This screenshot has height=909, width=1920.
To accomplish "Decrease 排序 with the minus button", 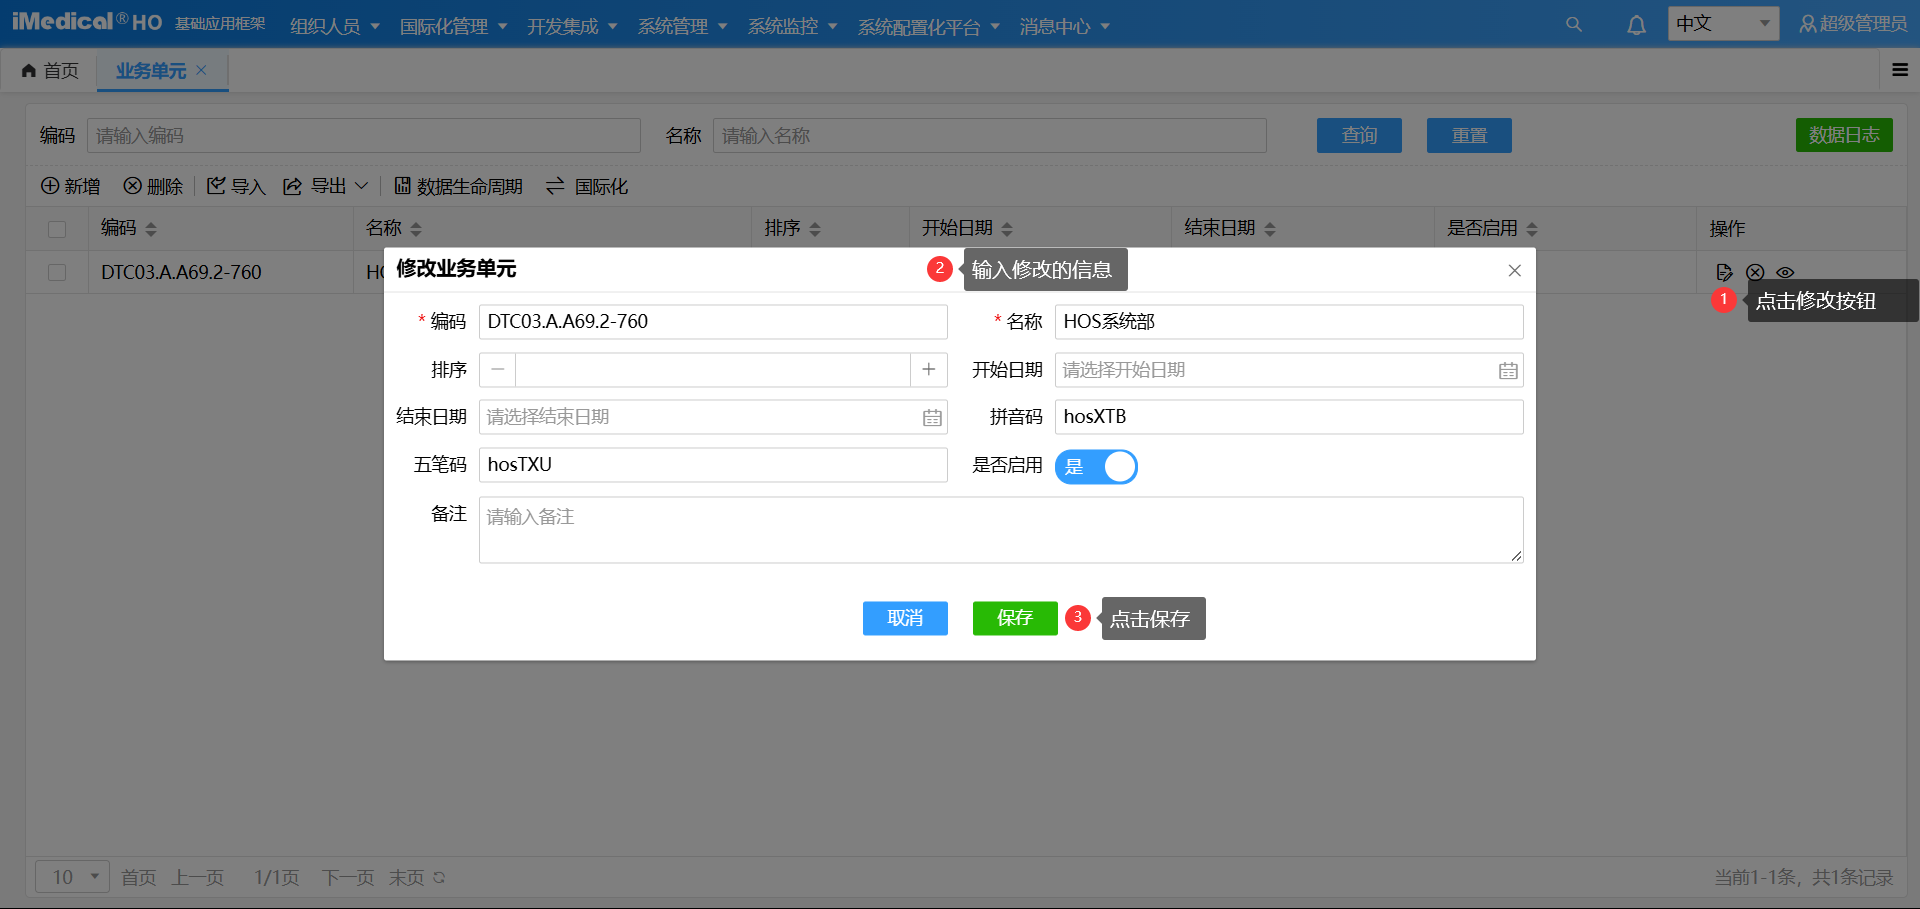I will pos(498,370).
